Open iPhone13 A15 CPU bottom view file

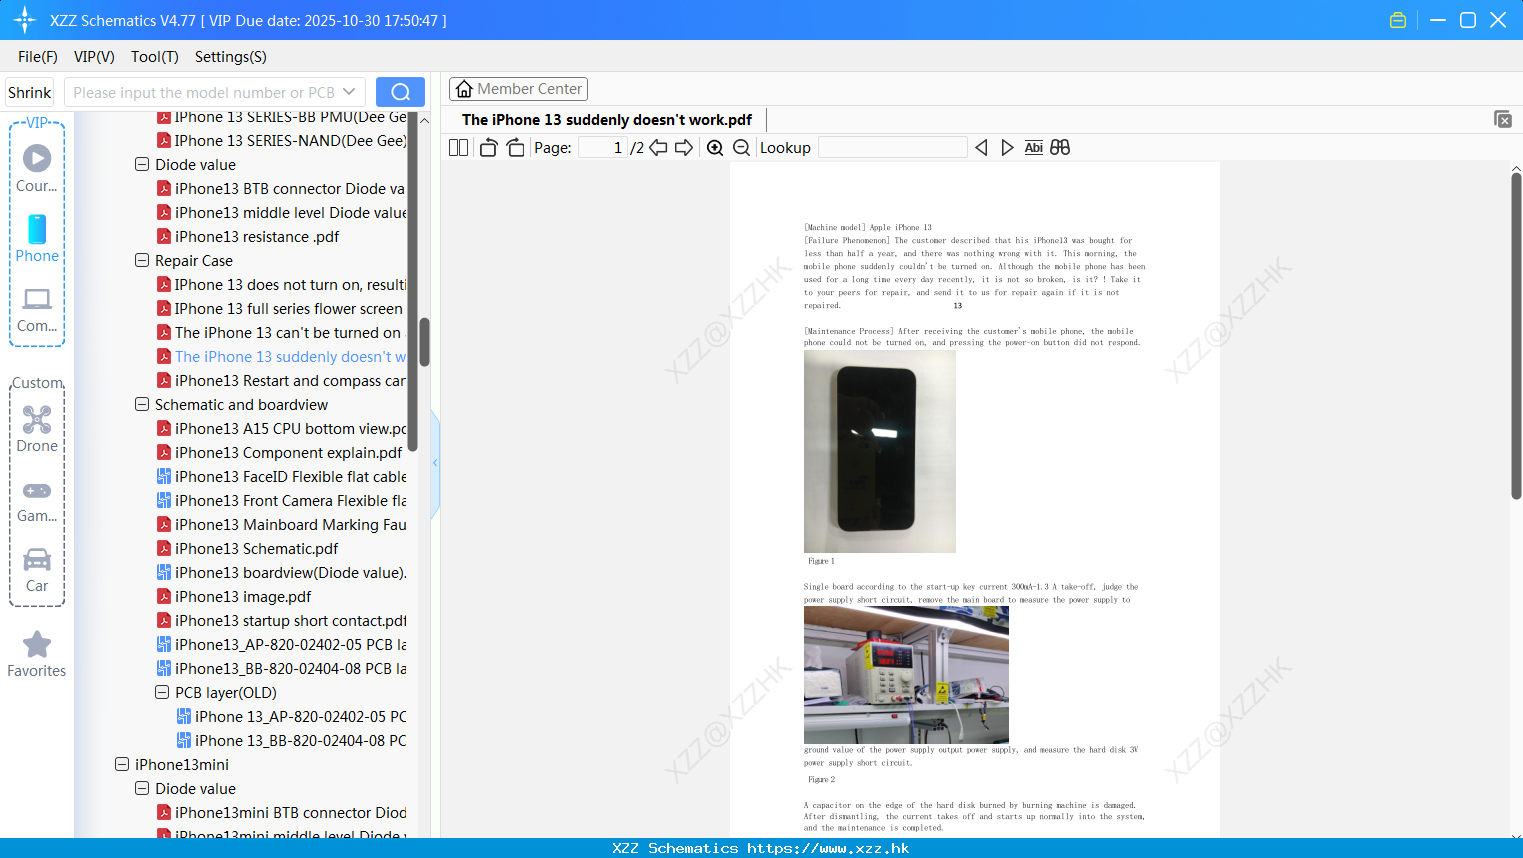[x=281, y=428]
